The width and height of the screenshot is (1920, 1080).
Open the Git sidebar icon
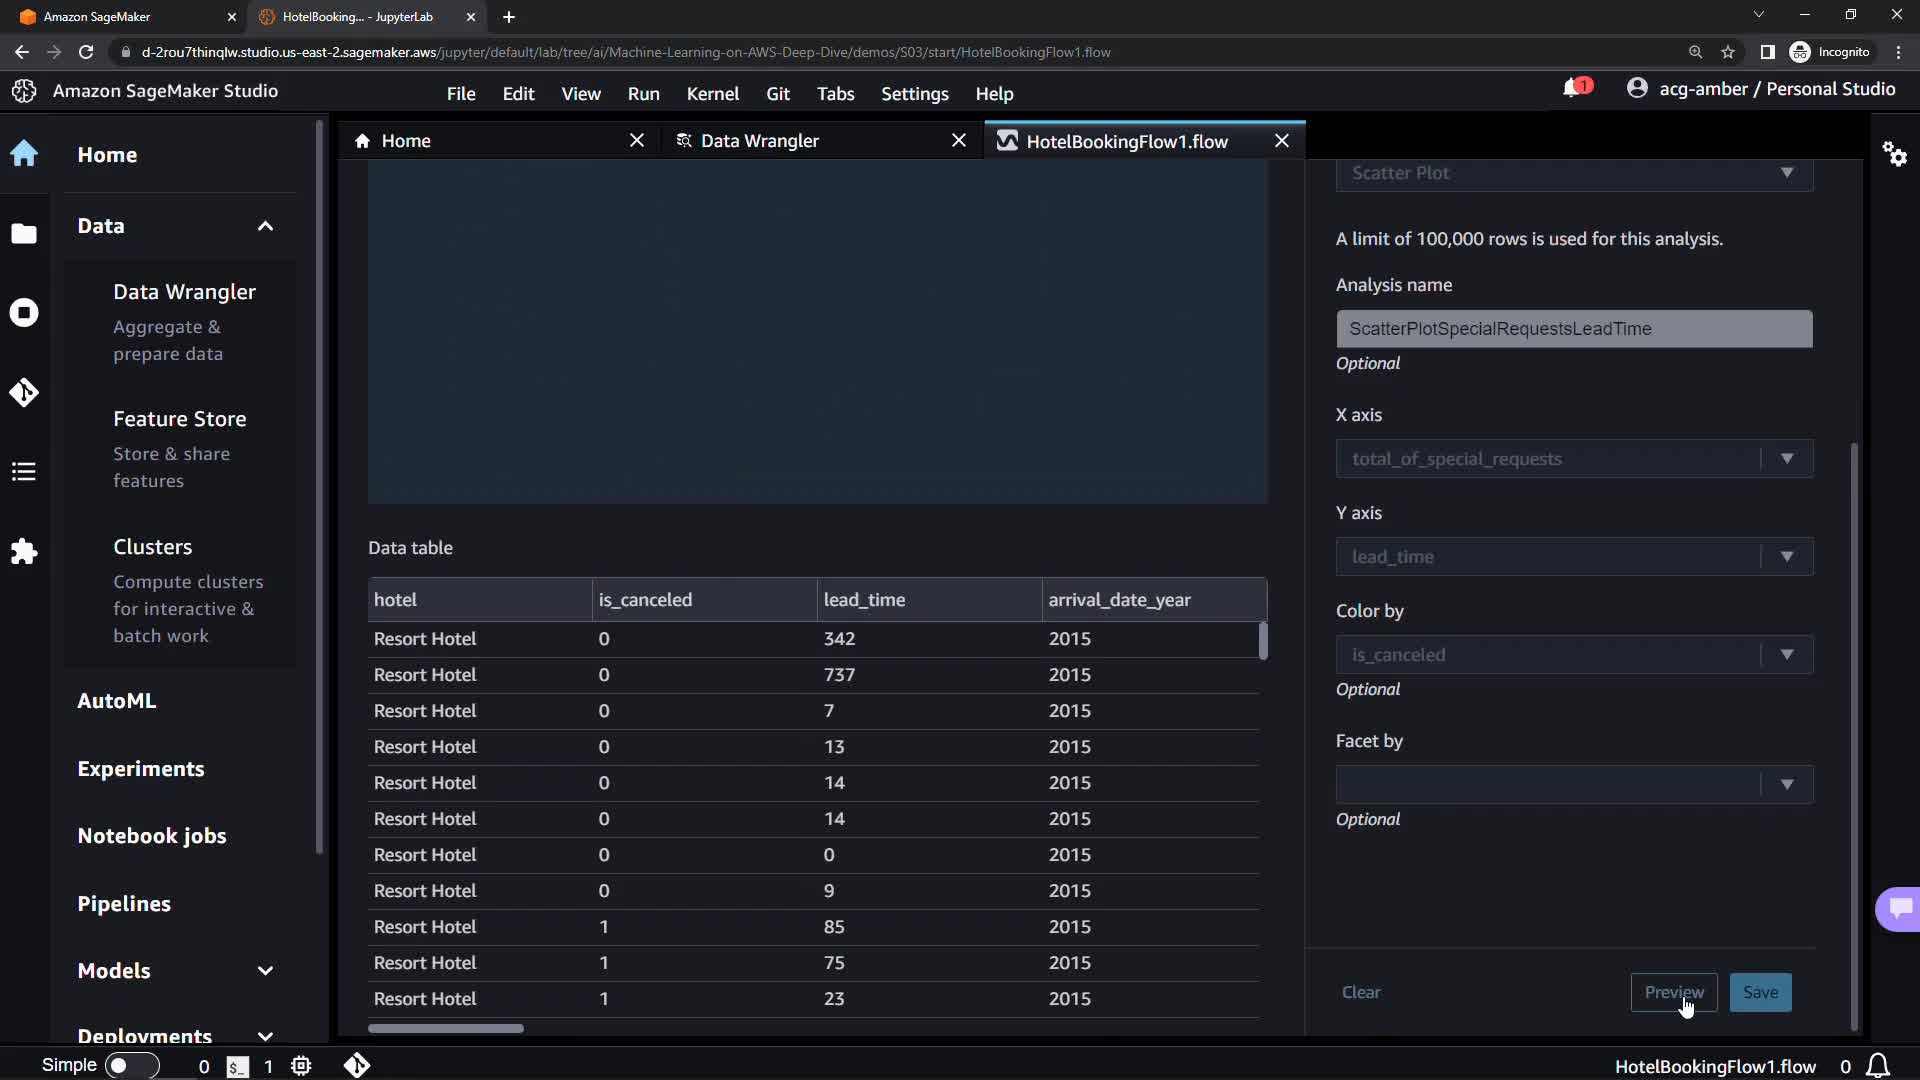coord(24,392)
